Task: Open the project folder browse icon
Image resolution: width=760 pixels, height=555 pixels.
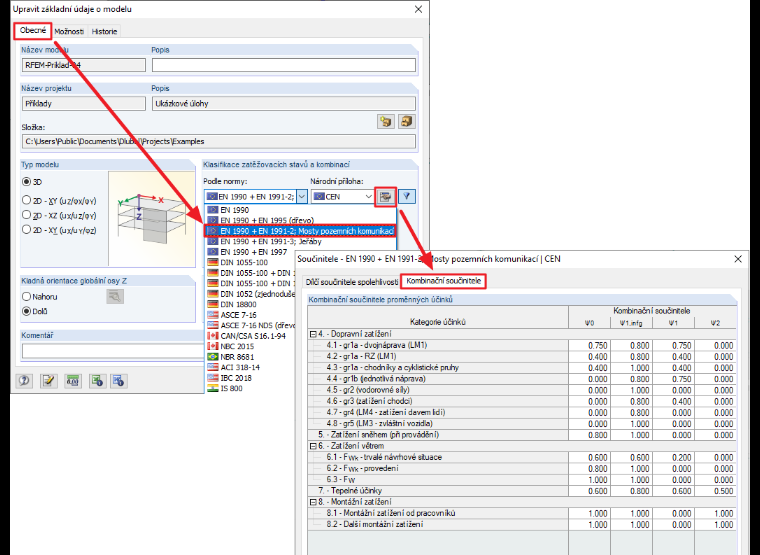Action: pos(385,121)
